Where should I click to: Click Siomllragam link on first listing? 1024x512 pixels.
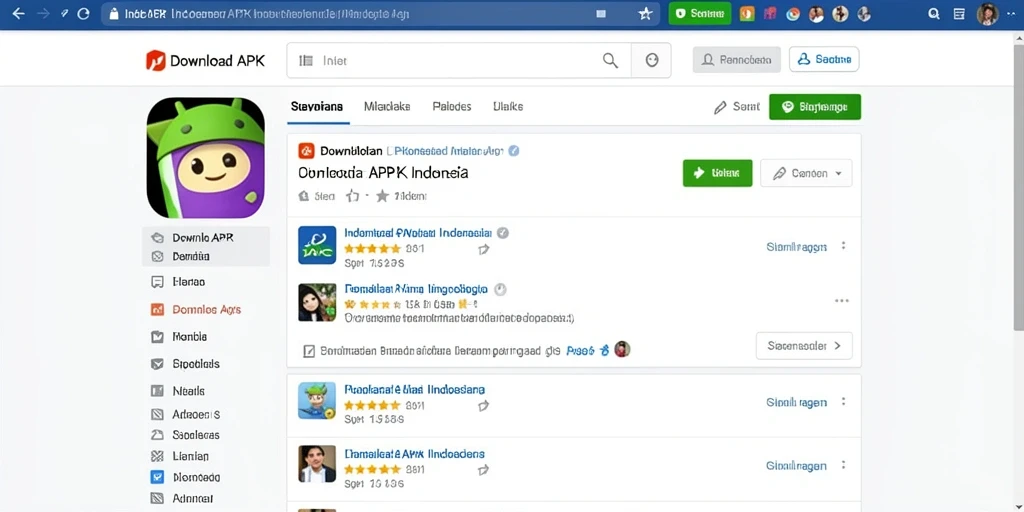pyautogui.click(x=796, y=247)
